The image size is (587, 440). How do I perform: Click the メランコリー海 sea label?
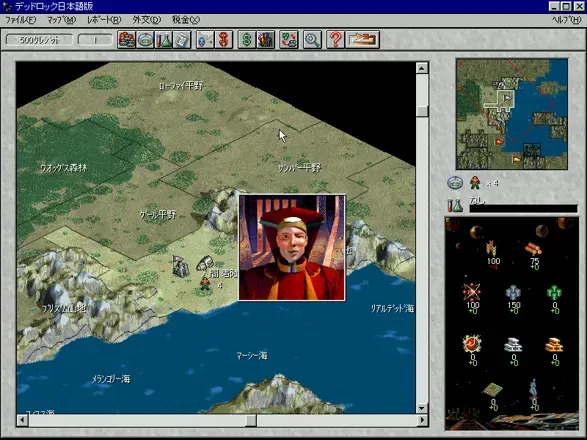(x=111, y=379)
